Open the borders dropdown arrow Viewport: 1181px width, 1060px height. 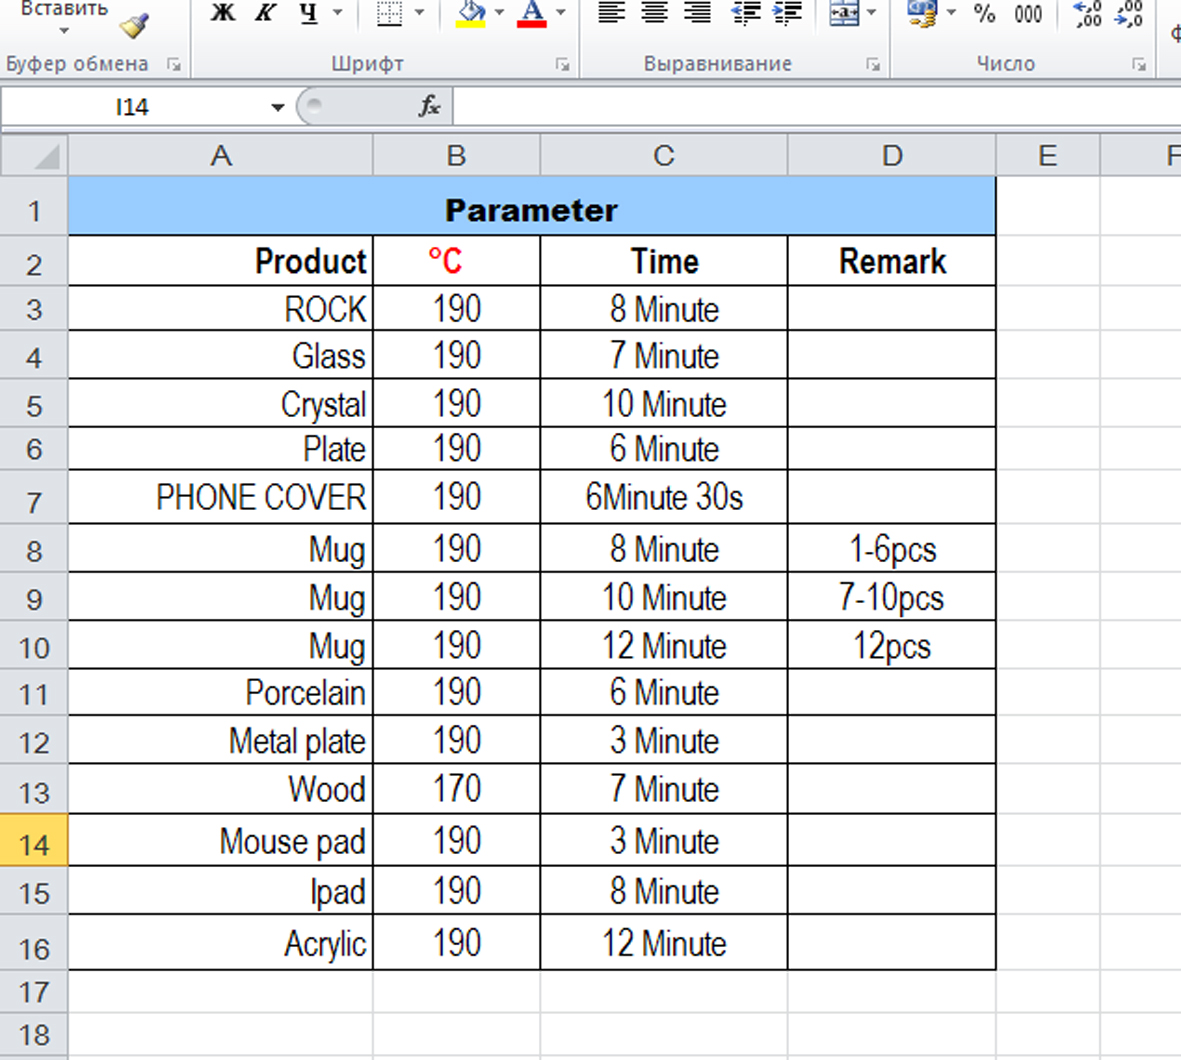(x=420, y=12)
